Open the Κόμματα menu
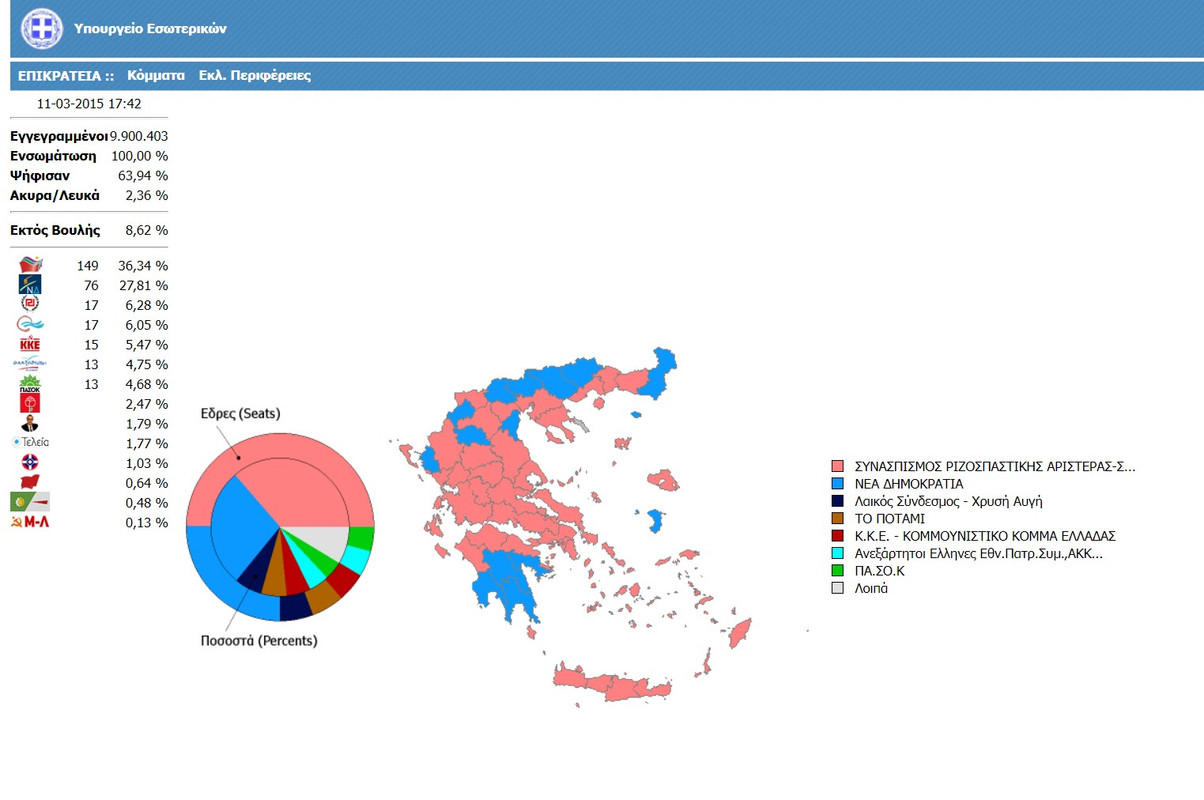 click(156, 76)
